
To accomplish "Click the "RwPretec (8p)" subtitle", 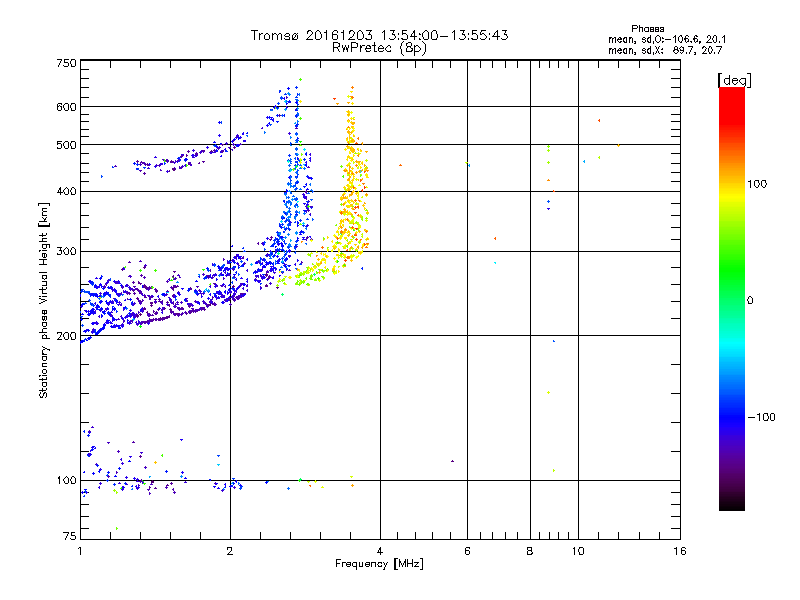I will (x=379, y=48).
